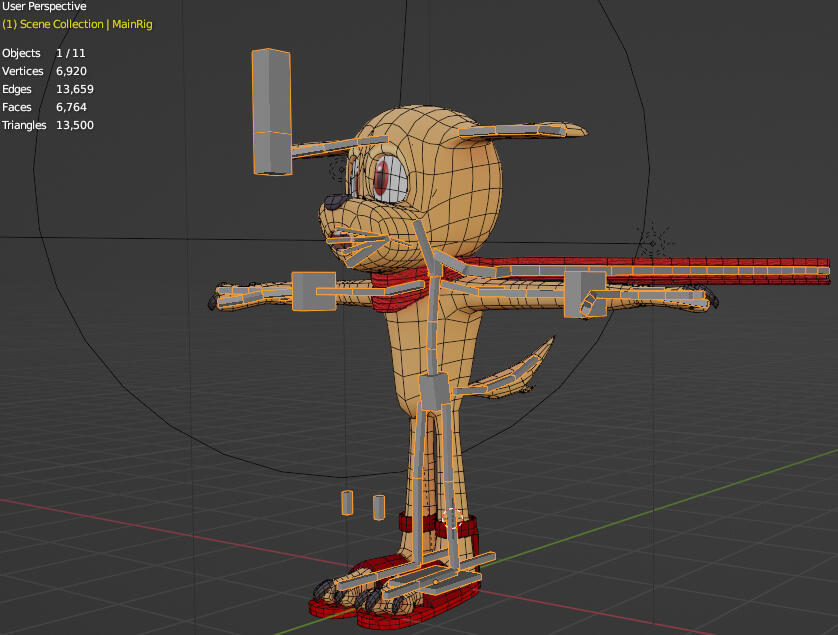Select the character's black nose
Viewport: 838px width, 635px height.
[336, 200]
